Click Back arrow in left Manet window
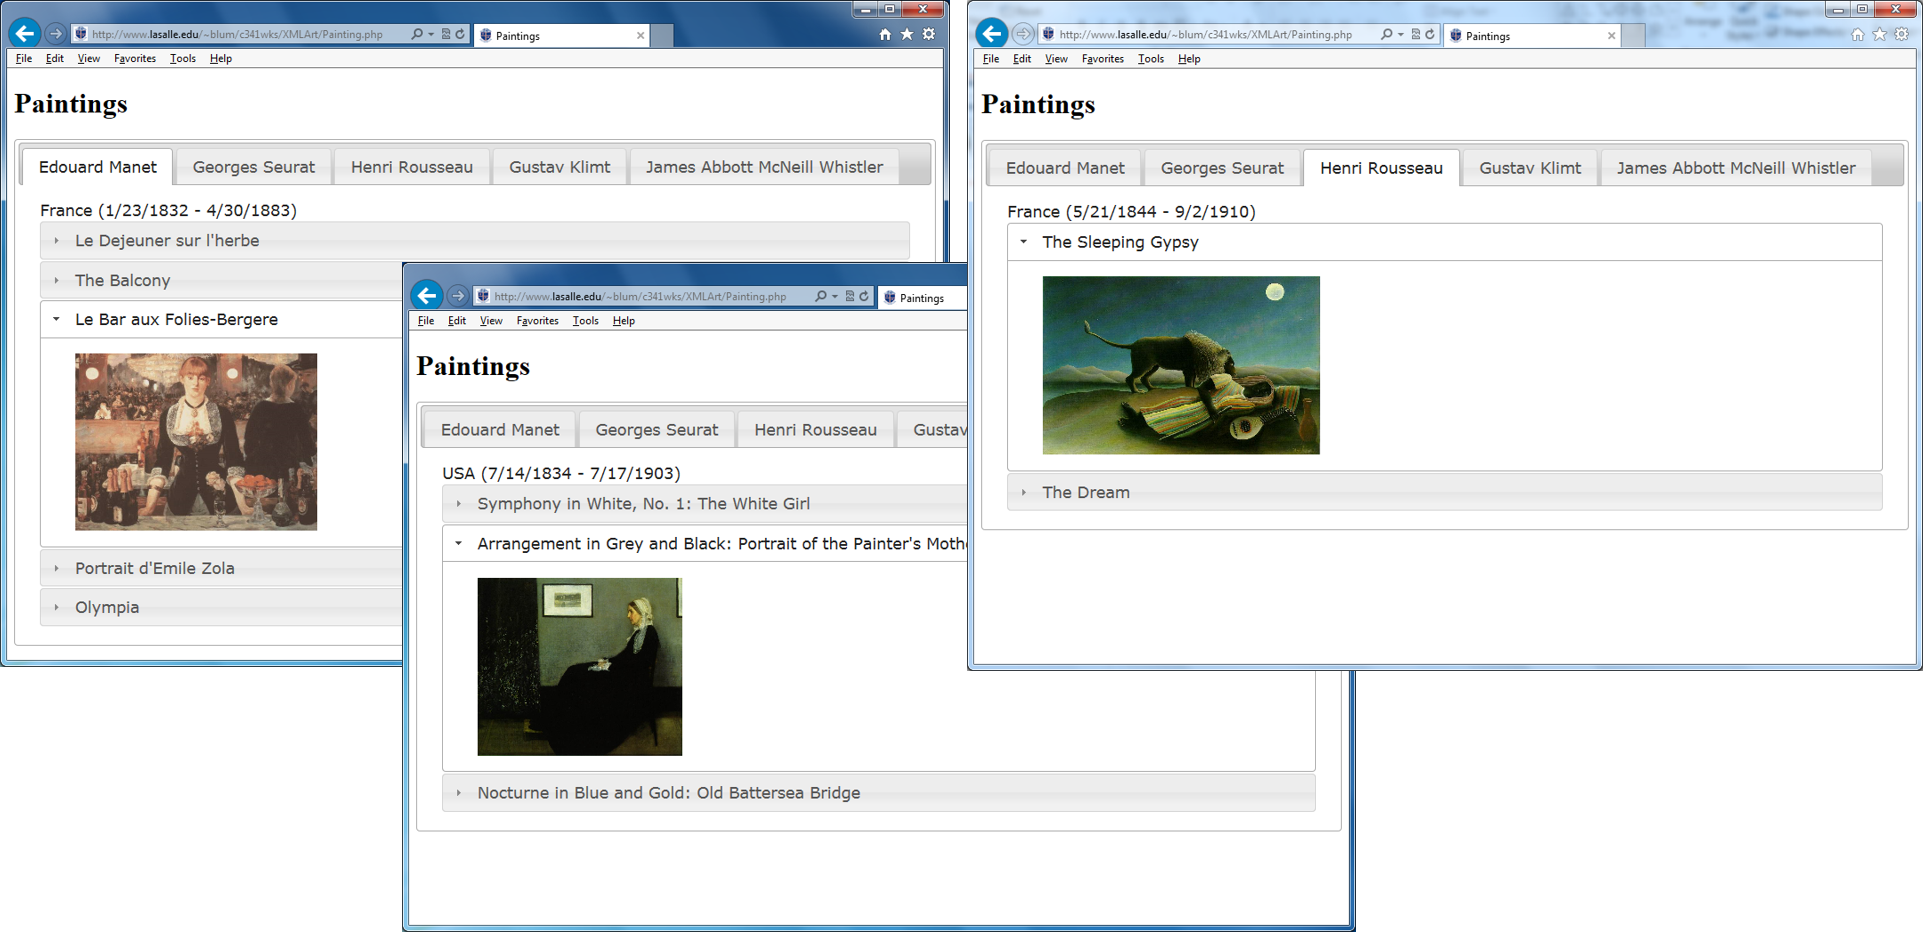 pyautogui.click(x=25, y=34)
